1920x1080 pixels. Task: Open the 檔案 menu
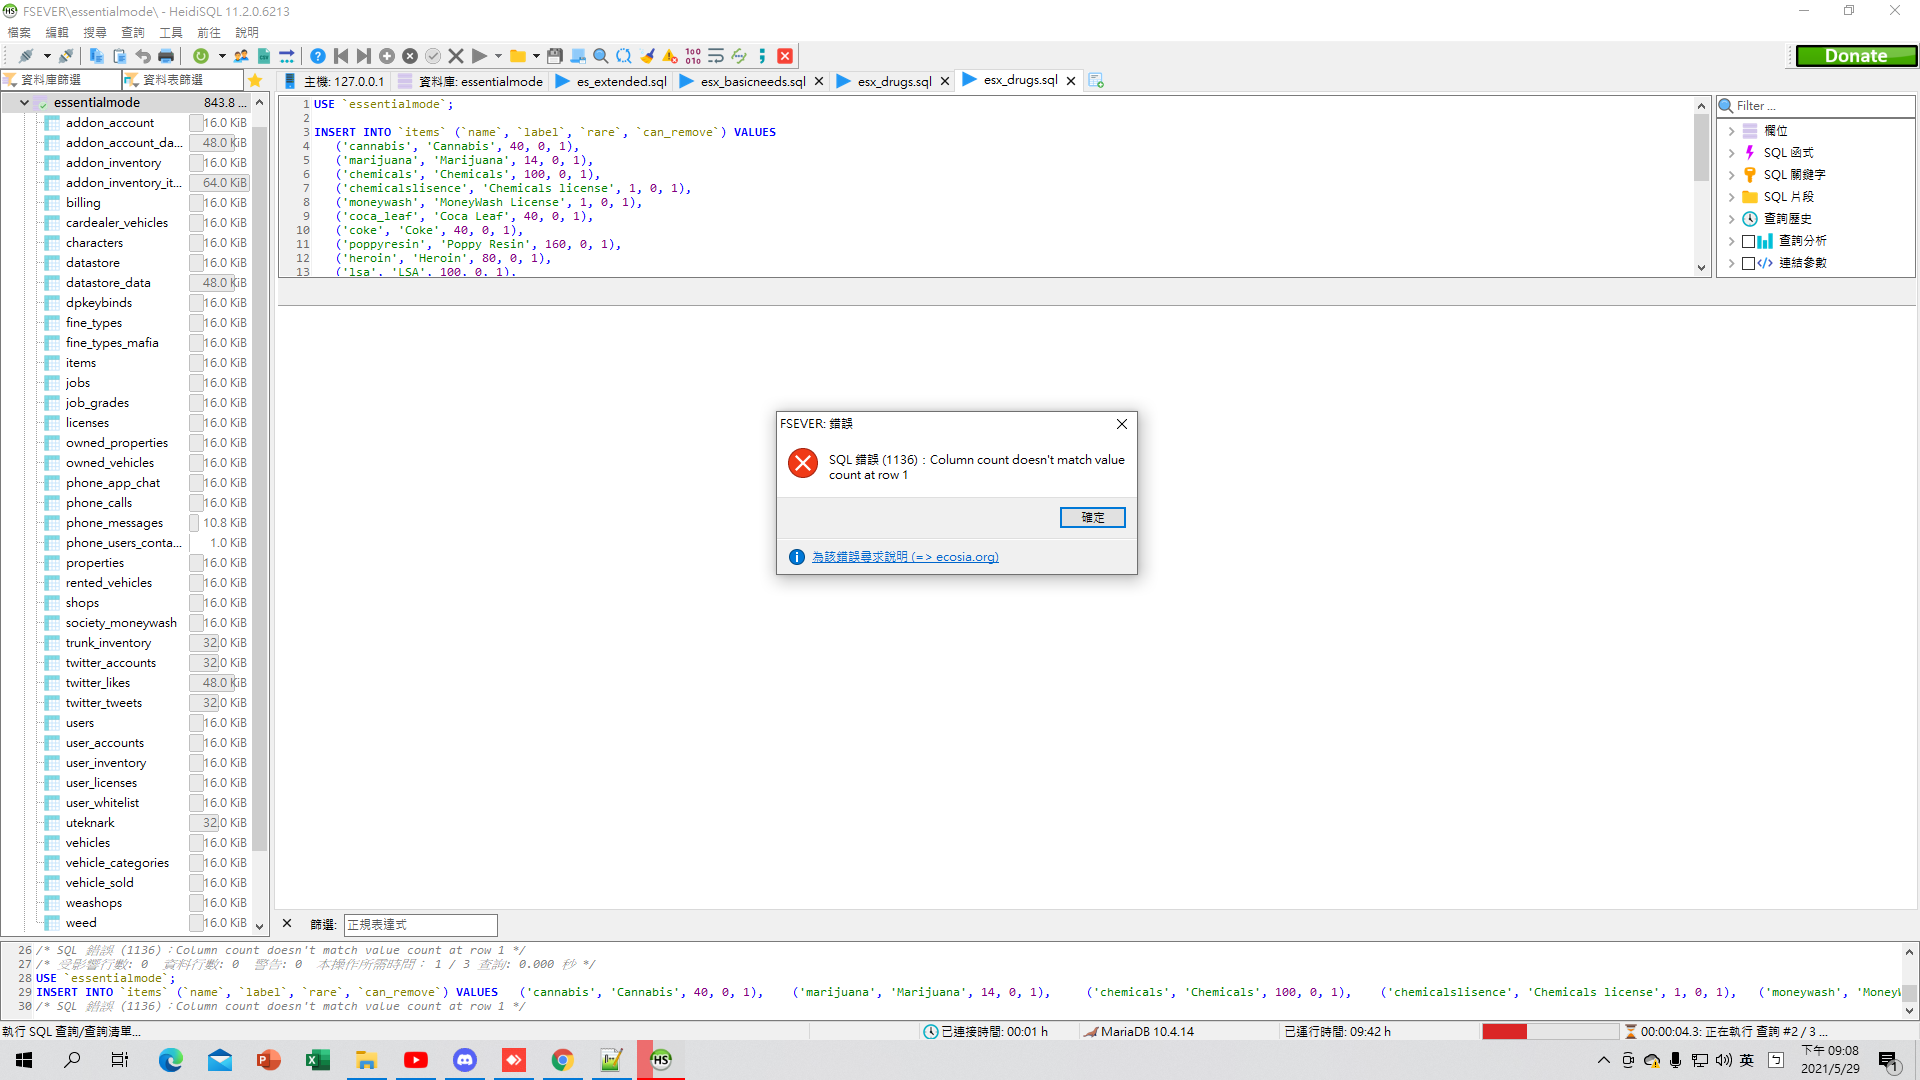pyautogui.click(x=19, y=33)
